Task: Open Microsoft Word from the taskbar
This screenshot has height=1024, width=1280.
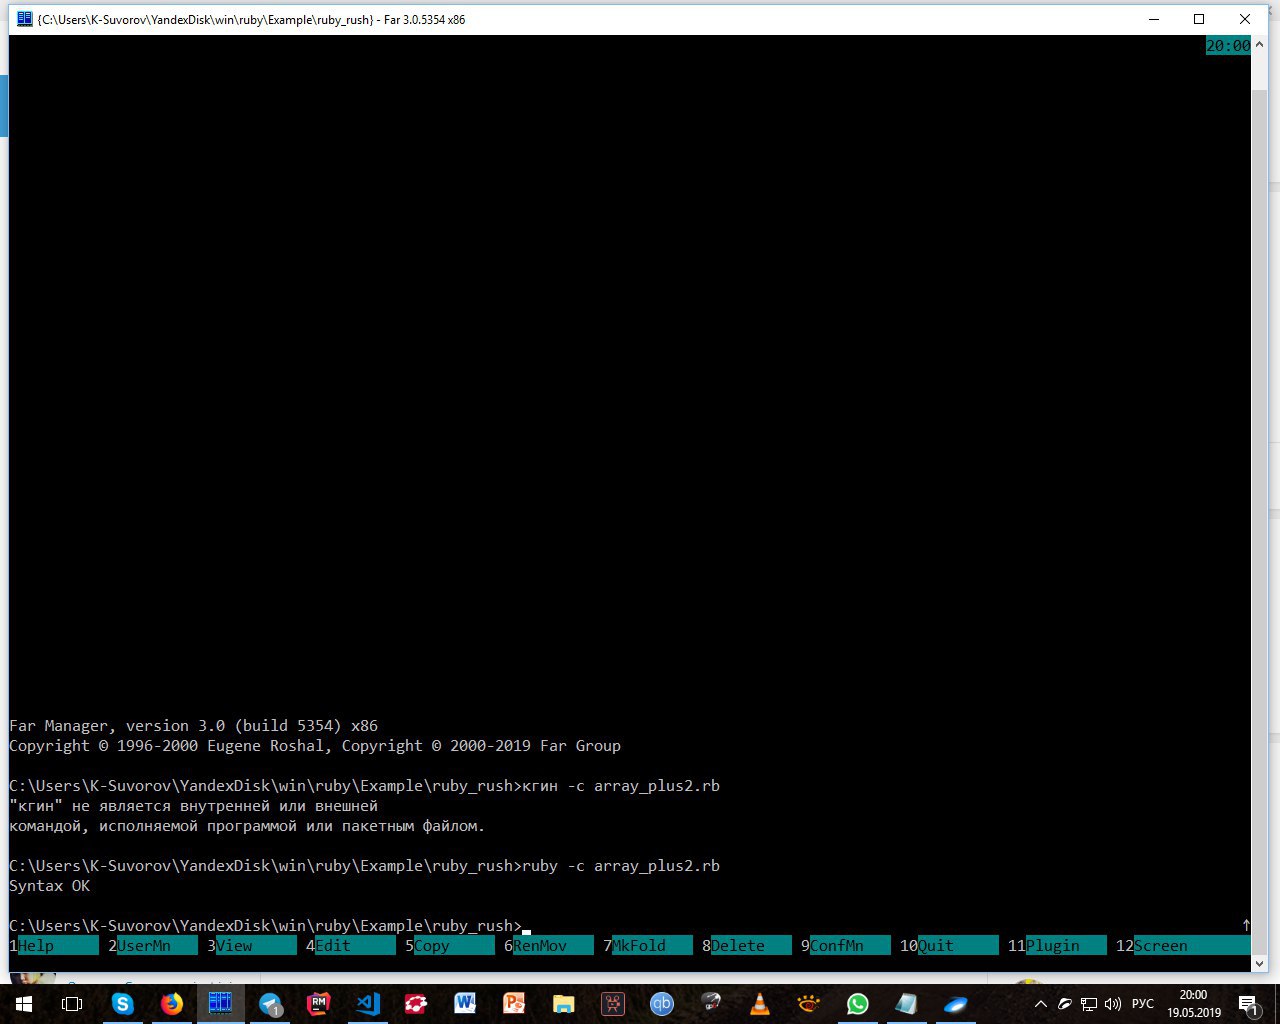Action: pos(466,1003)
